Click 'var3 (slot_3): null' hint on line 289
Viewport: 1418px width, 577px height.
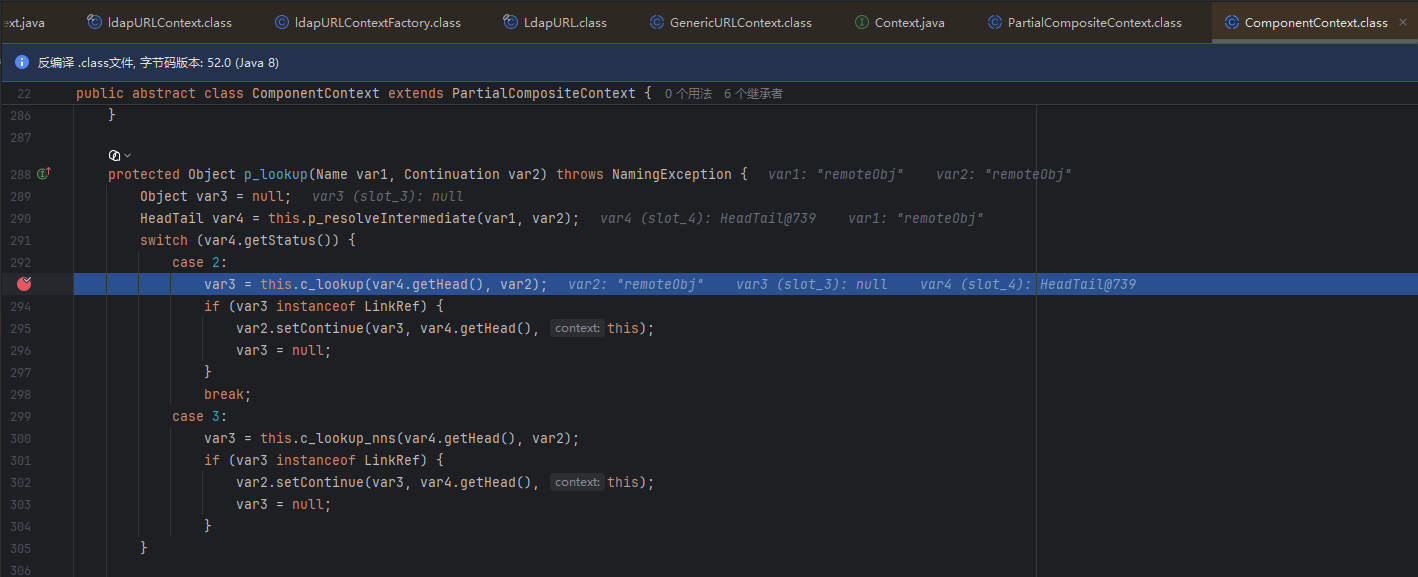click(388, 196)
